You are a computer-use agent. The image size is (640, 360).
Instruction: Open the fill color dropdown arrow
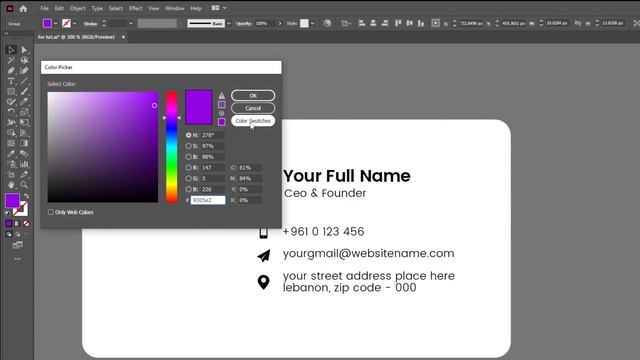click(x=56, y=23)
